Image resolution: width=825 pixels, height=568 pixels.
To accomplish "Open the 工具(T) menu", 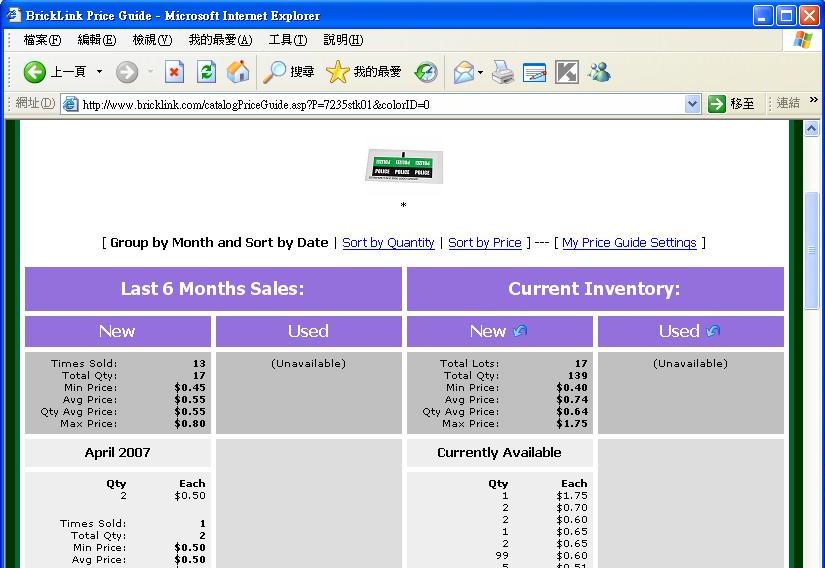I will 287,40.
